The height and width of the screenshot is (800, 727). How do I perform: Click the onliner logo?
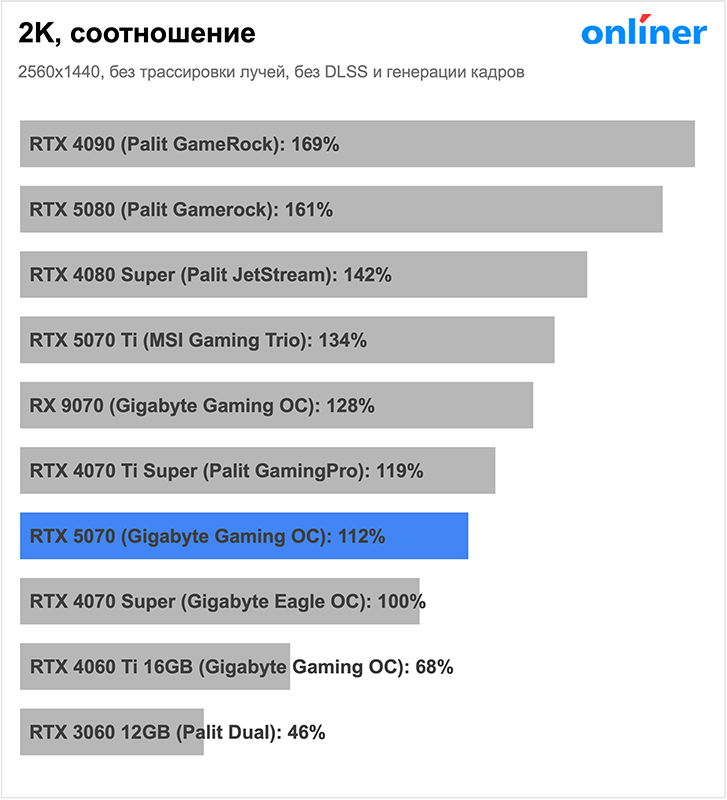pos(643,33)
